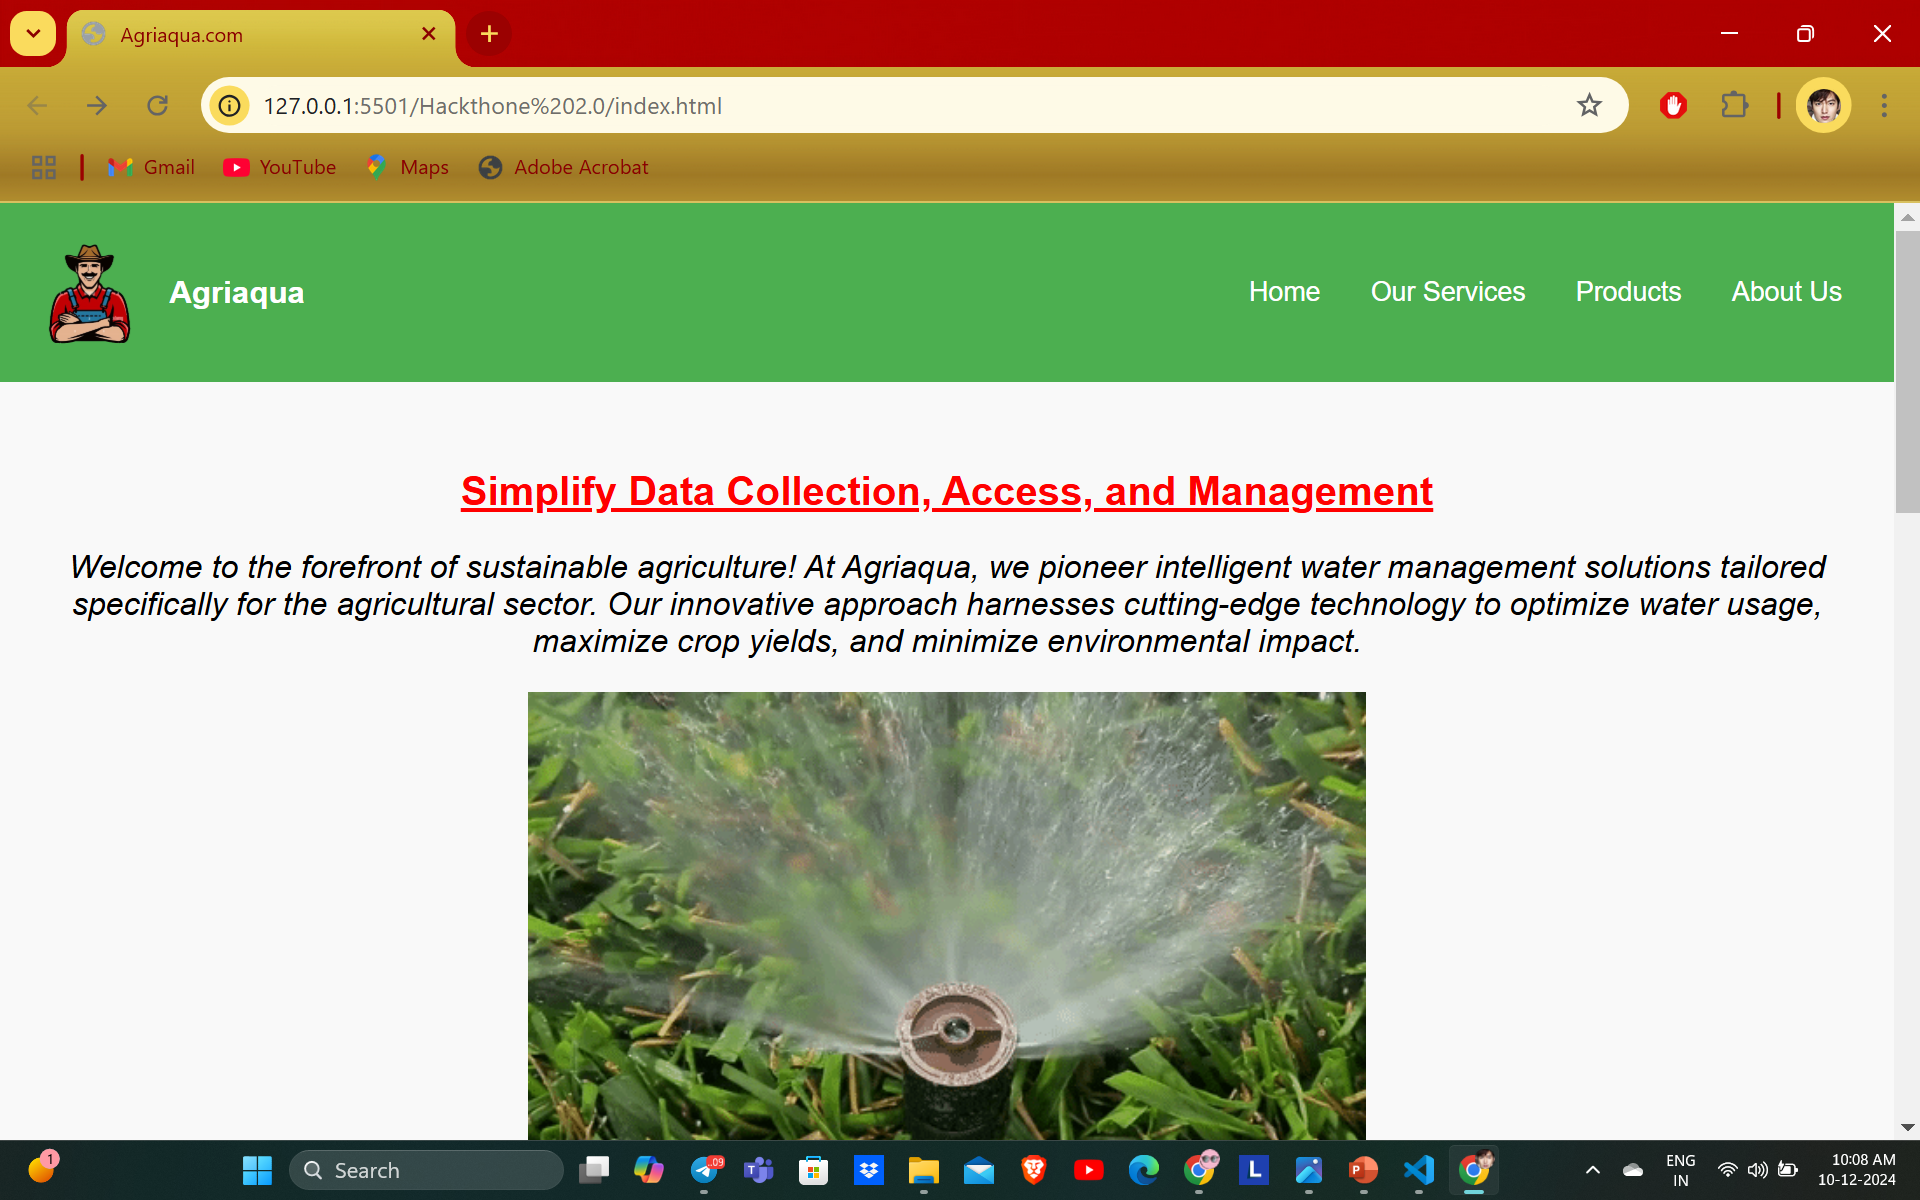Open the Extensions puzzle icon
1920x1200 pixels.
coord(1734,105)
